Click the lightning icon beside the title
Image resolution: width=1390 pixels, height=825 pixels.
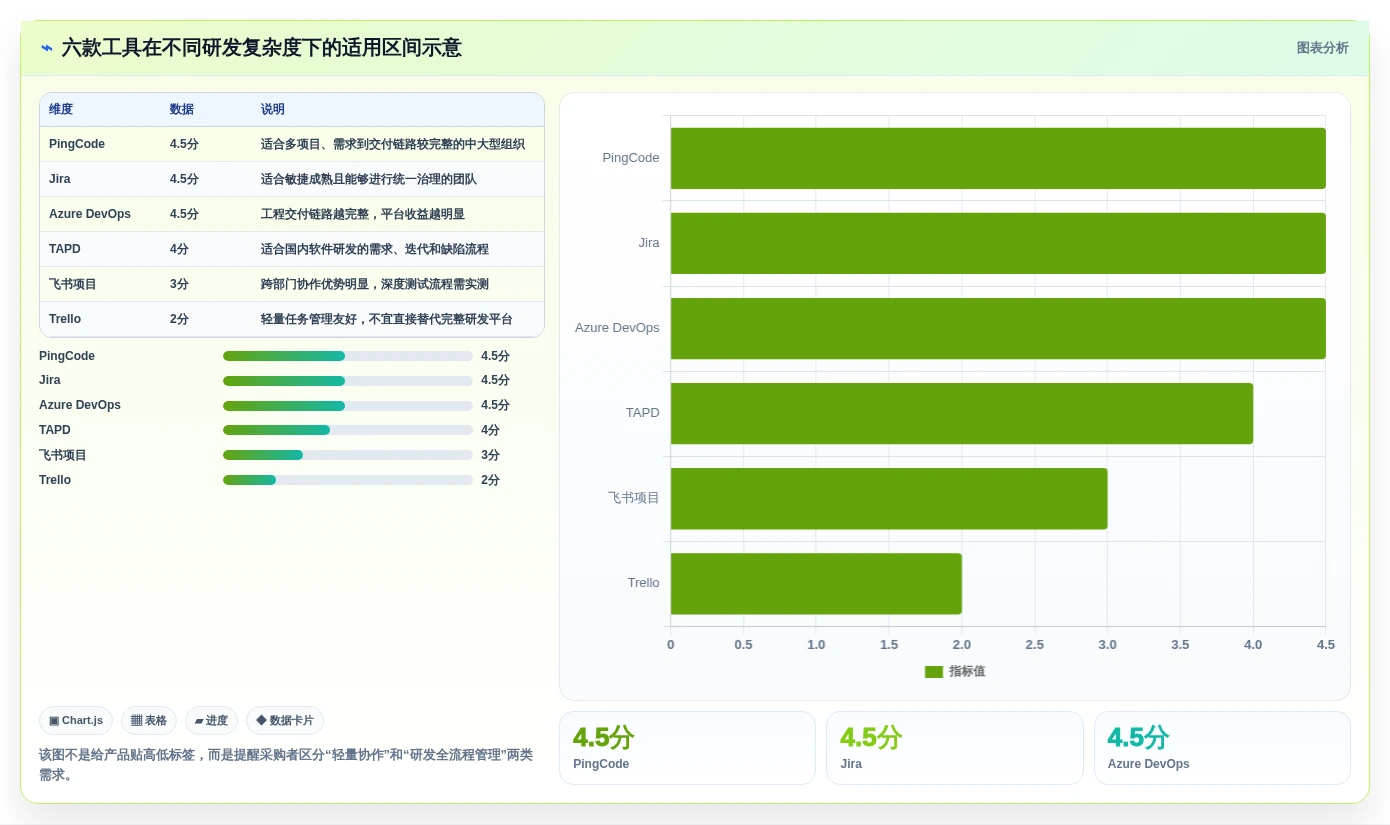(x=46, y=48)
